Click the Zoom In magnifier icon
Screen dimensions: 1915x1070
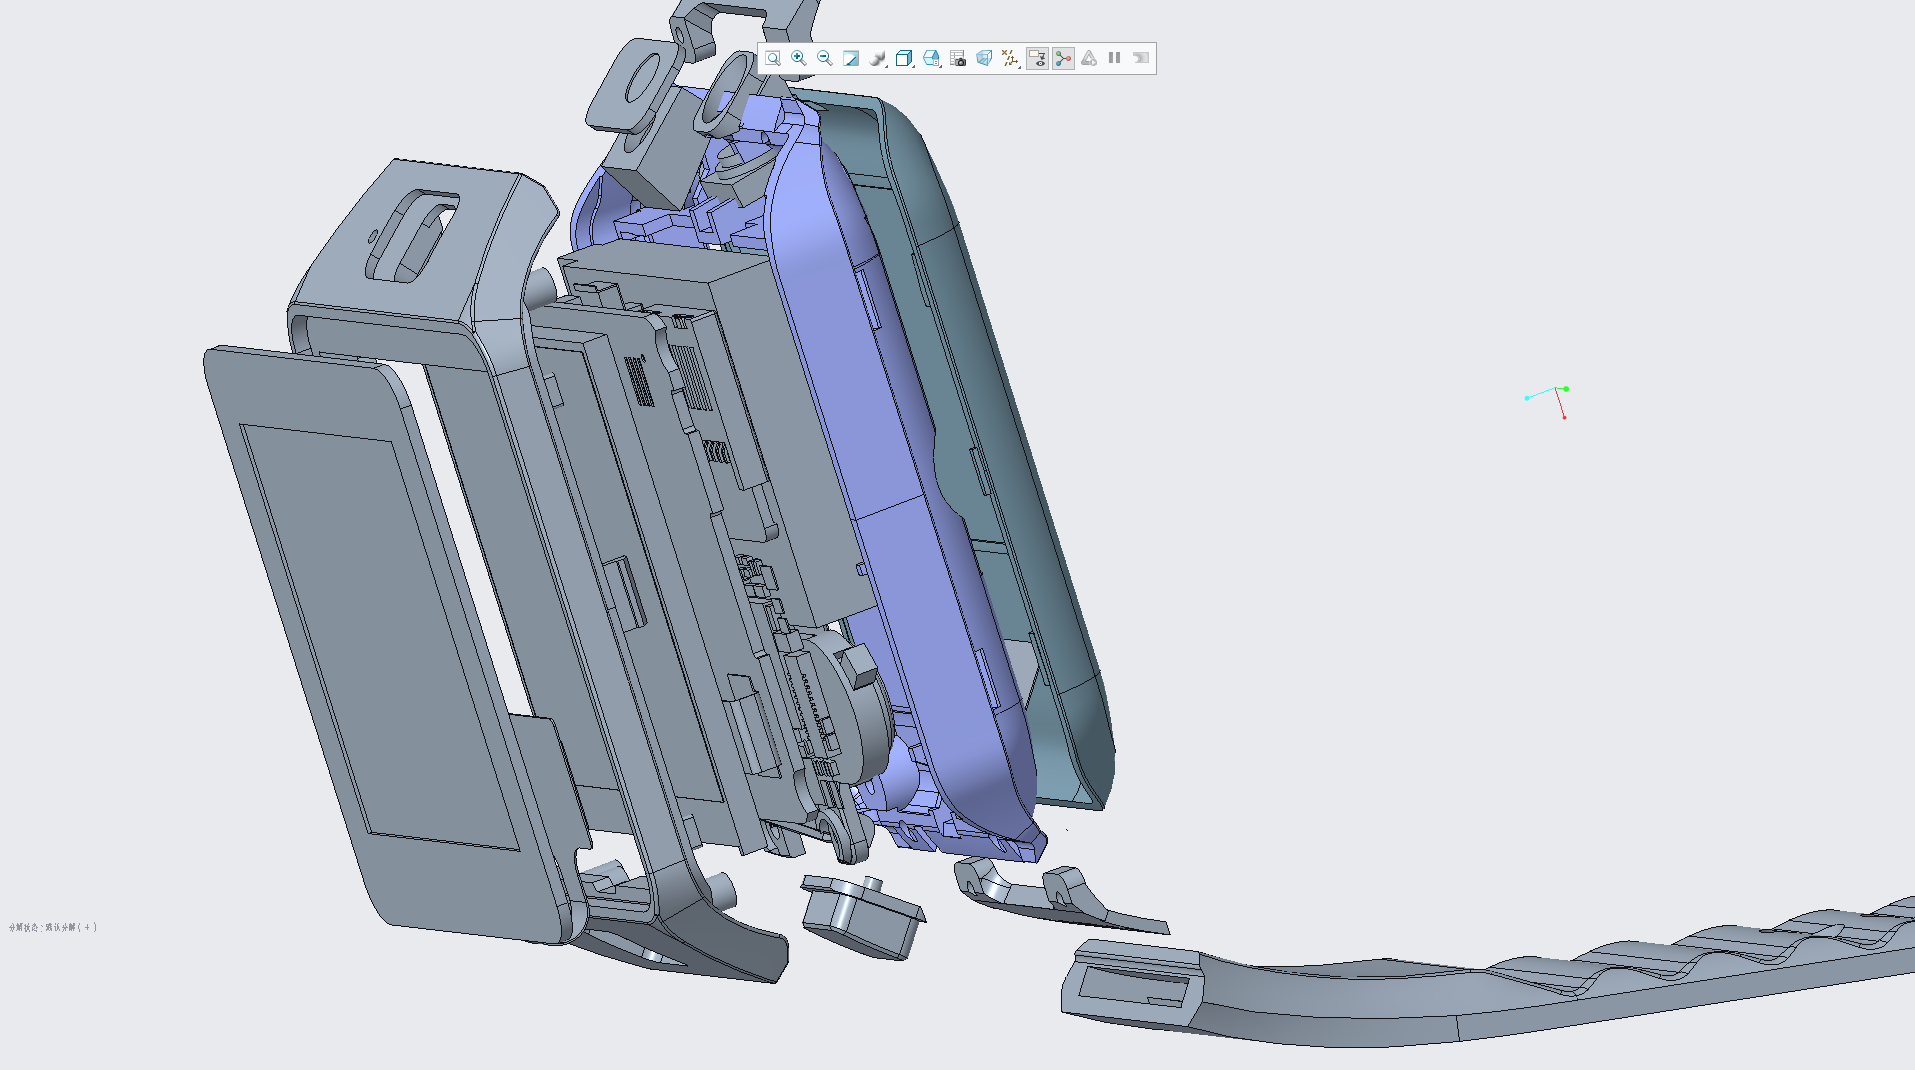pos(798,58)
